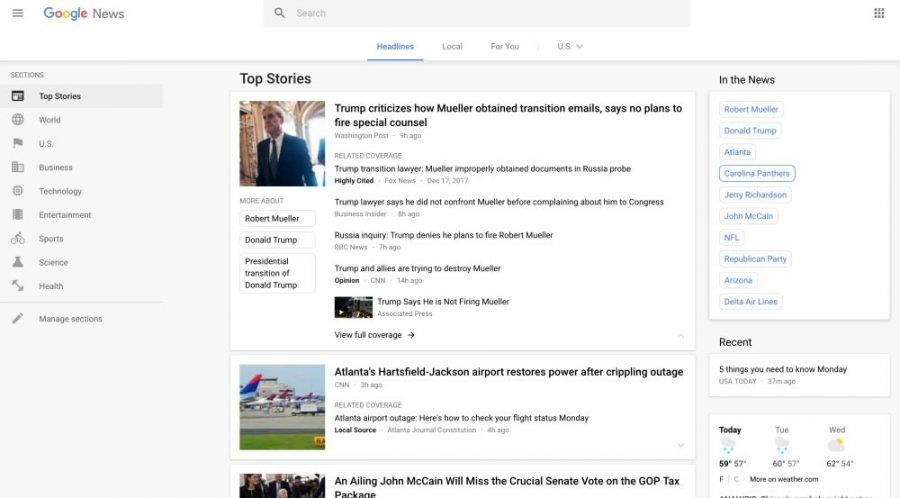Select the Carolina Panthers topic chip

pos(757,173)
